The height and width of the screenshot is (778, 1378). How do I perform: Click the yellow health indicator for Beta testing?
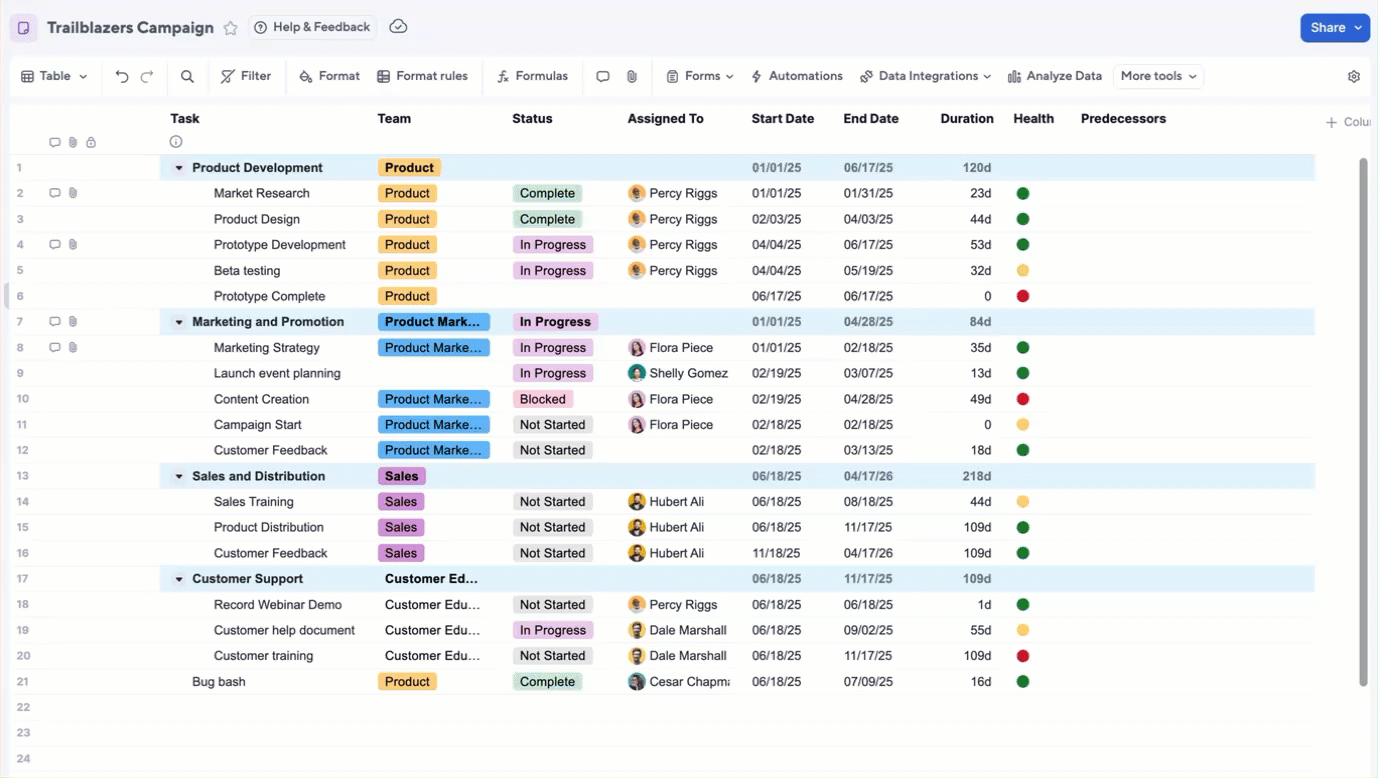pyautogui.click(x=1022, y=270)
